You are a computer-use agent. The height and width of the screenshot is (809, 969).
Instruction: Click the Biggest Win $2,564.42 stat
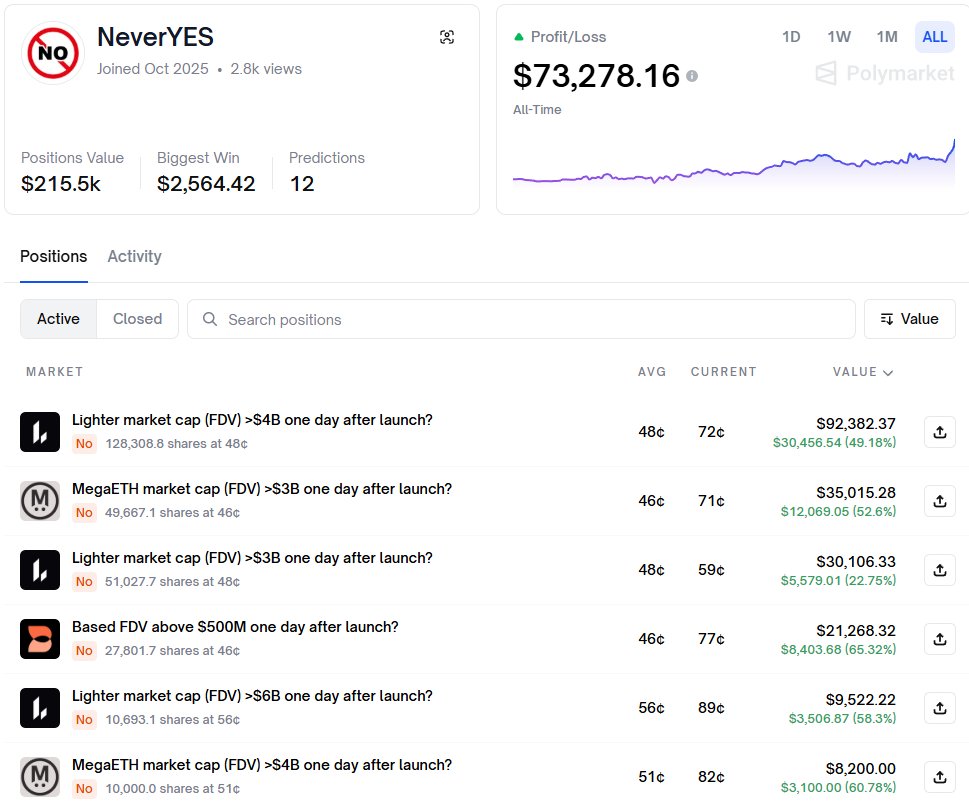pos(206,172)
